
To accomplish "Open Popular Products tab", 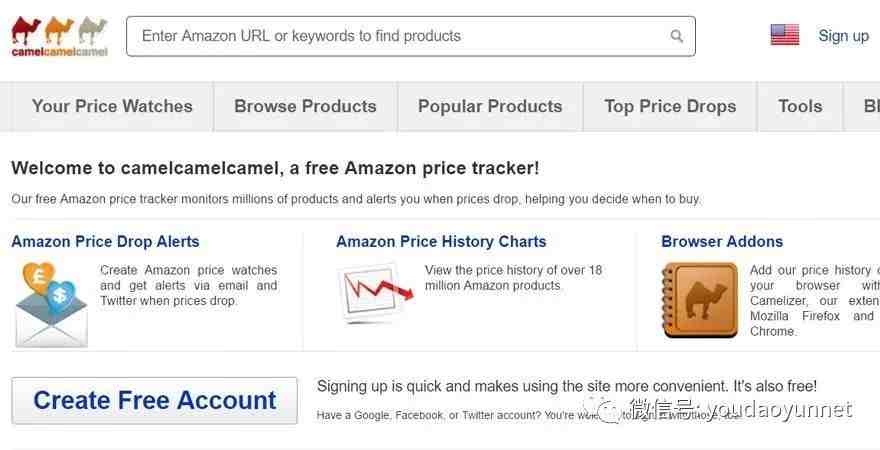I will [490, 106].
